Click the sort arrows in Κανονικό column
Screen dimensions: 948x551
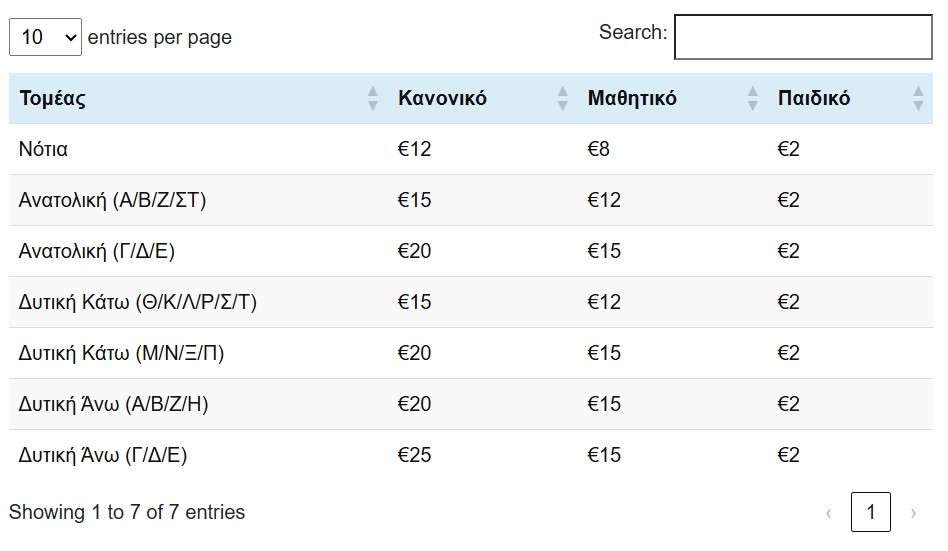pos(562,98)
